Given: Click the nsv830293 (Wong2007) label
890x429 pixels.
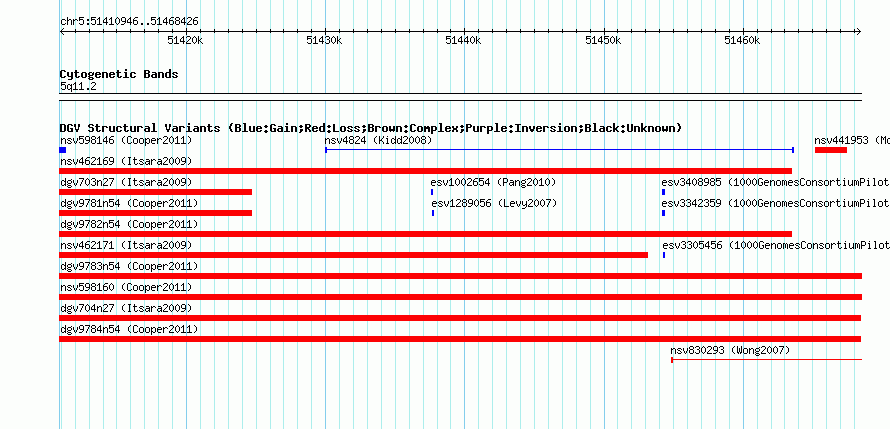Looking at the screenshot, I should [x=730, y=350].
